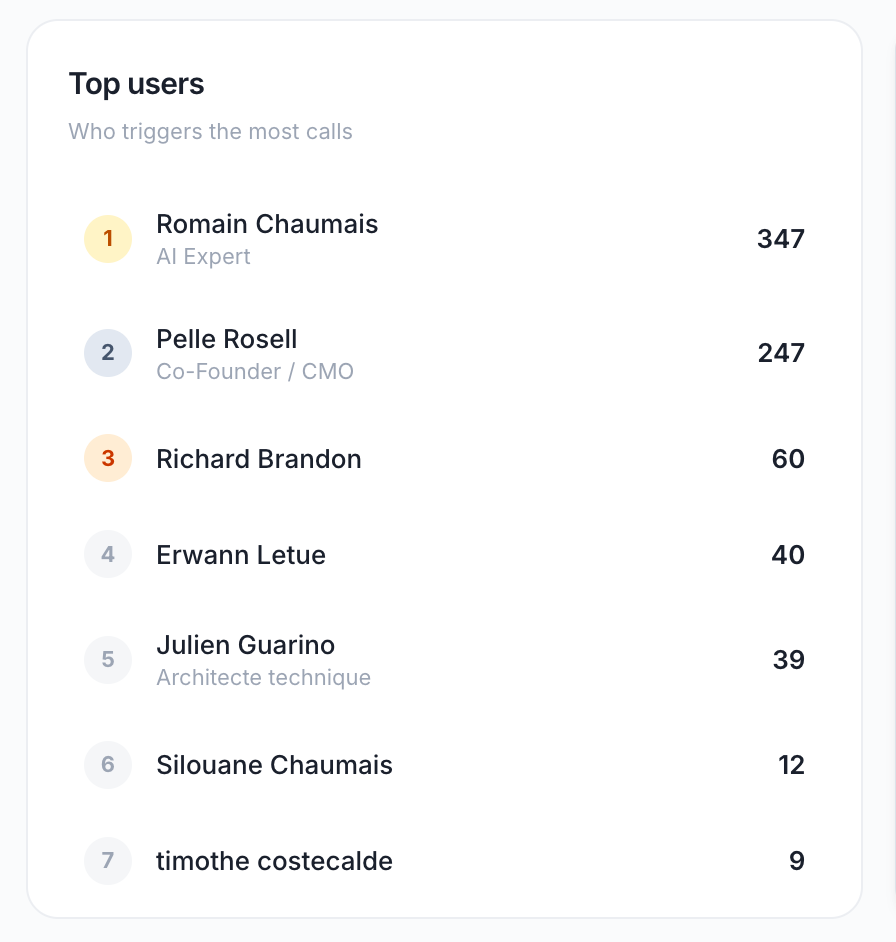Select the orange rank 3 badge
This screenshot has width=896, height=942.
[108, 458]
